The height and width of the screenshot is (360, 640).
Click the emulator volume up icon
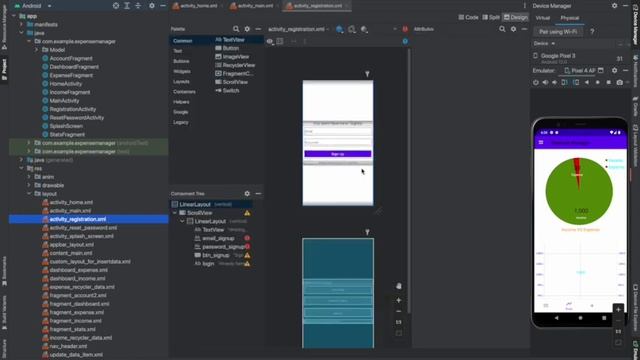(545, 82)
